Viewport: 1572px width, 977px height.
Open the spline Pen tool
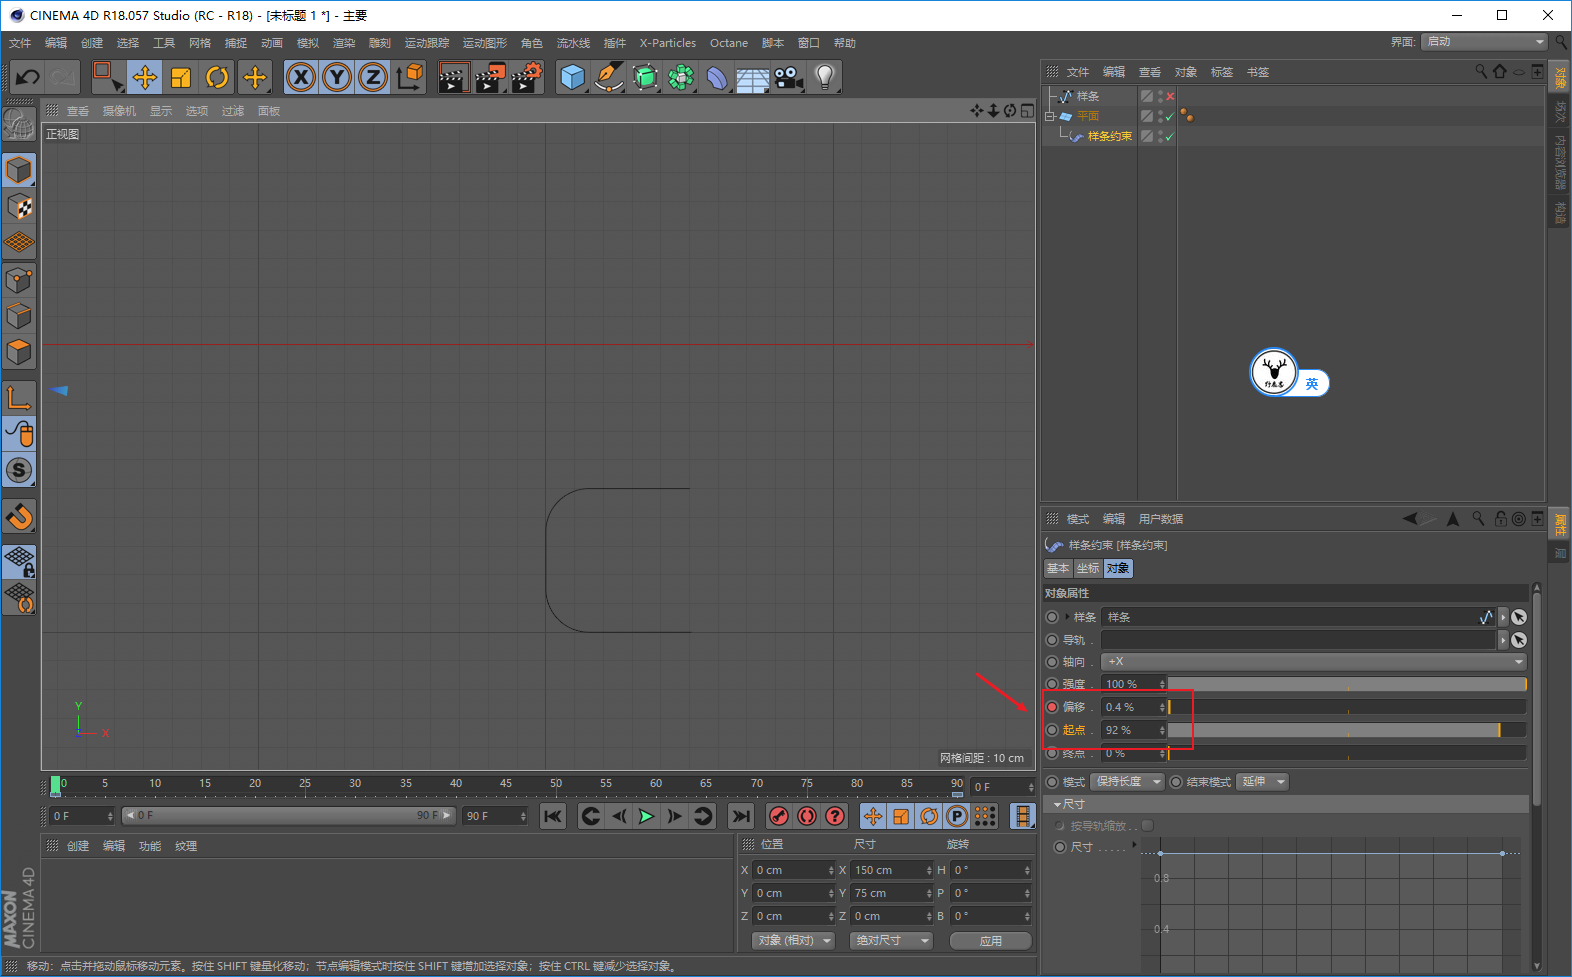pos(608,77)
